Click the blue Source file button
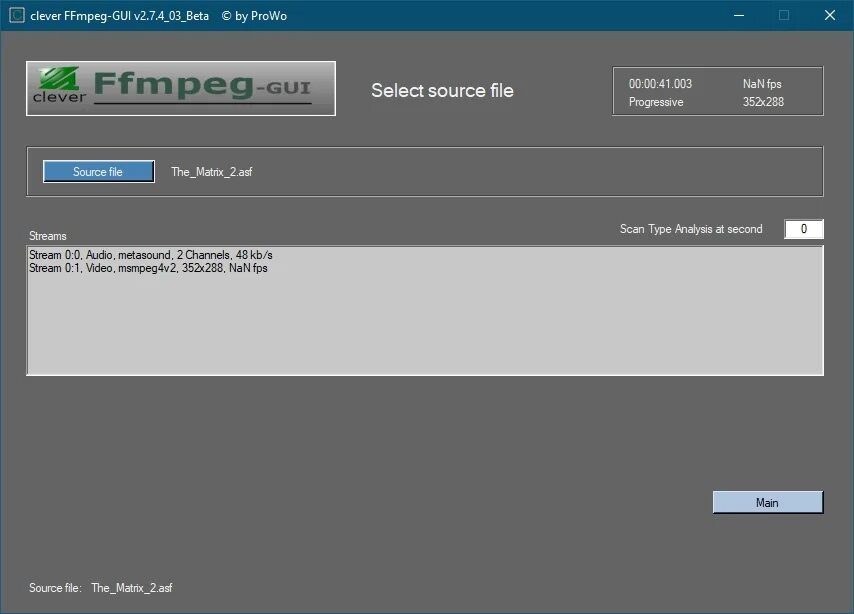854x614 pixels. click(x=99, y=172)
